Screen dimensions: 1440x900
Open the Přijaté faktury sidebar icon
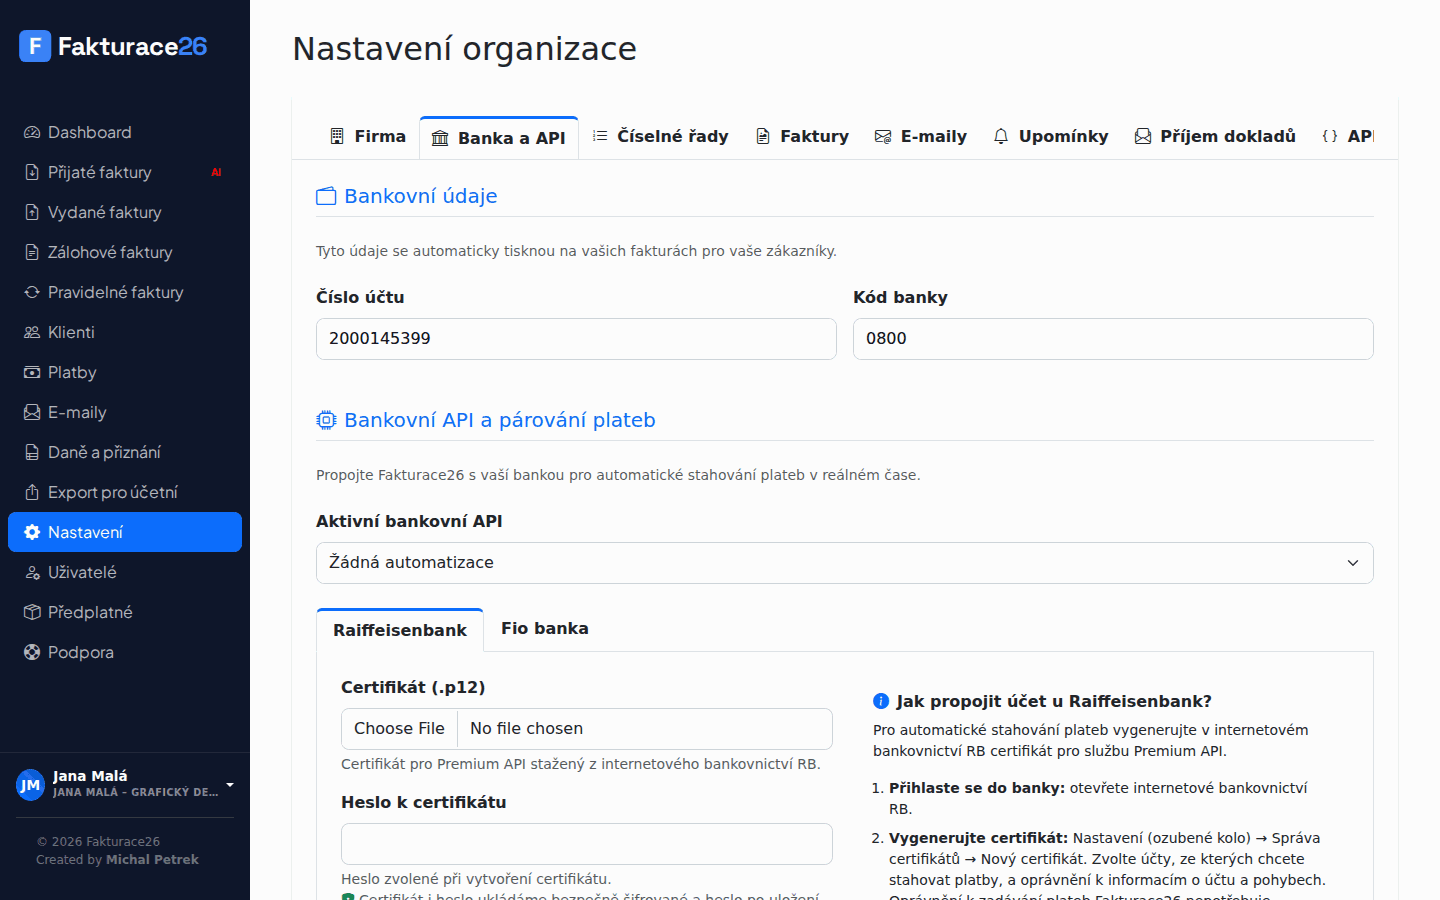32,172
